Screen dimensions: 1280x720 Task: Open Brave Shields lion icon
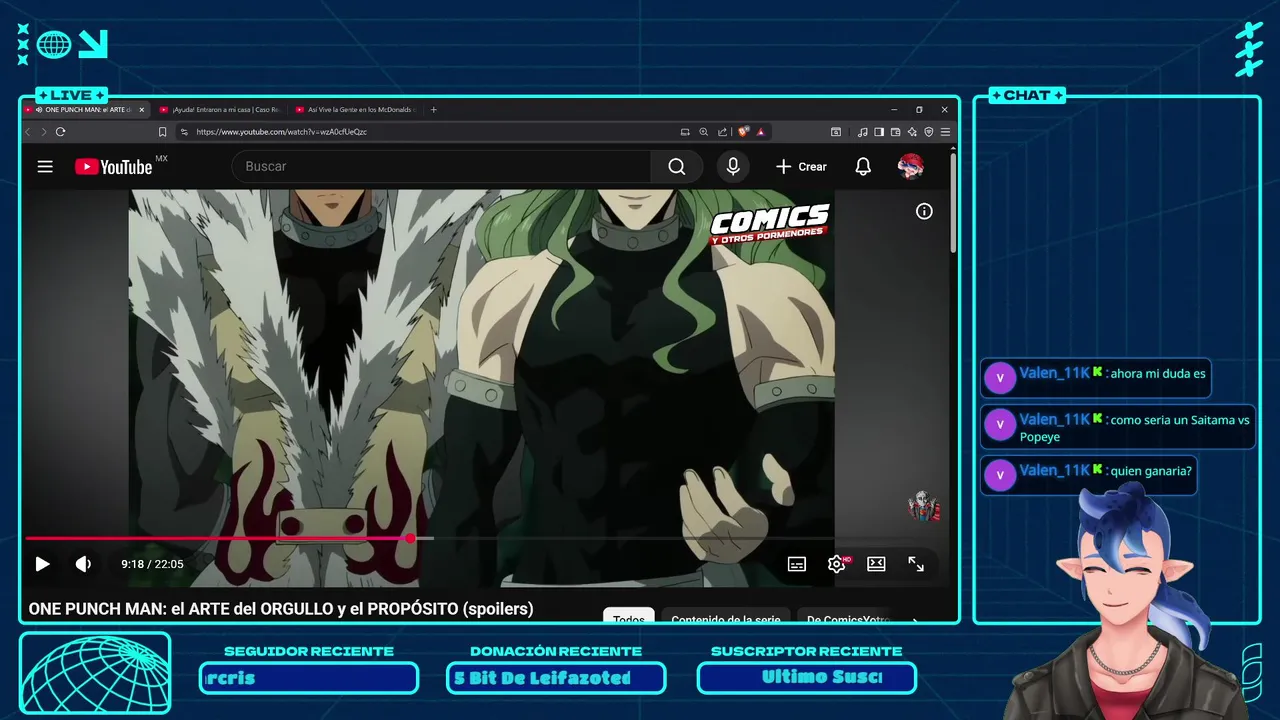(x=744, y=132)
